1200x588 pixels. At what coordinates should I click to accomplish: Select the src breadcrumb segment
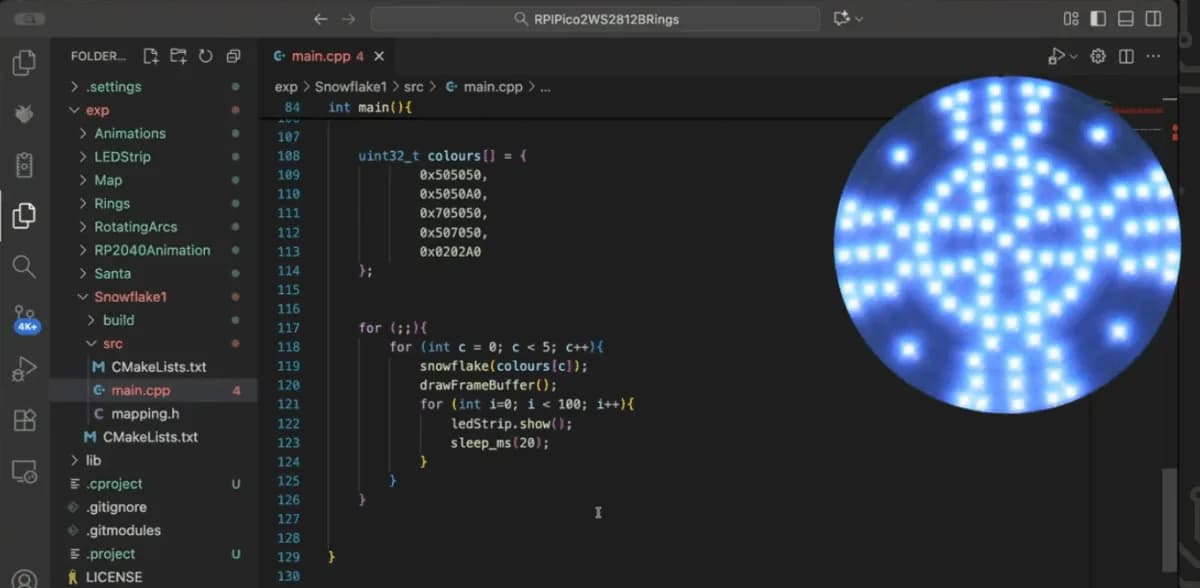click(x=414, y=87)
